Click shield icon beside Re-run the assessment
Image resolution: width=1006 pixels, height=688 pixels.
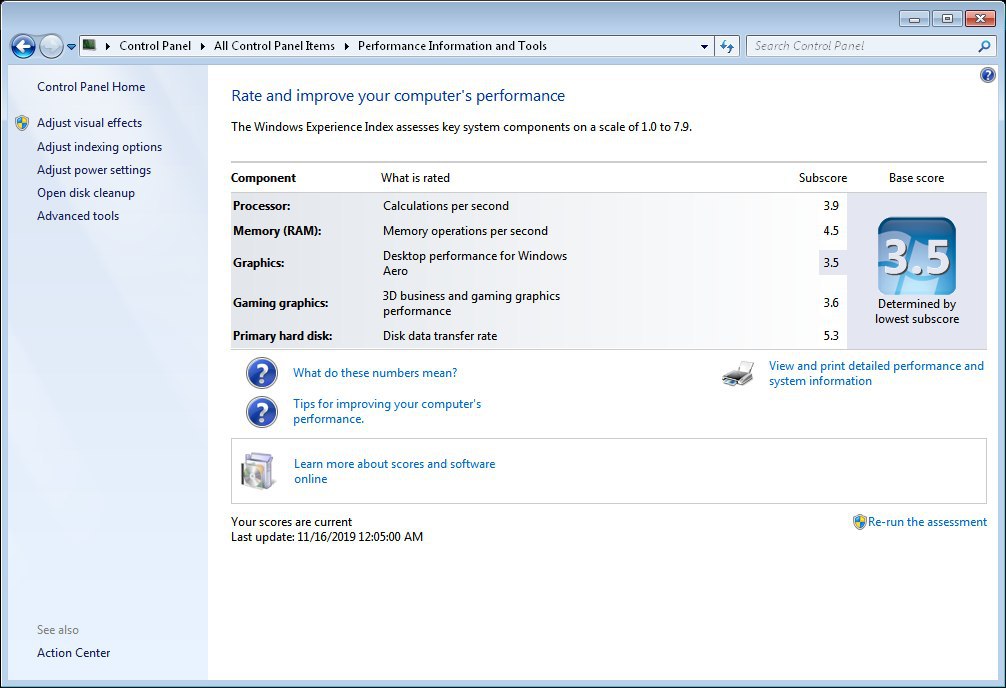859,522
